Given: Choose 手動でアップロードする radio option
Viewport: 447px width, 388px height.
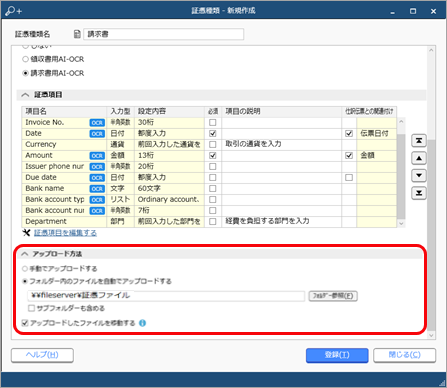Looking at the screenshot, I should pyautogui.click(x=25, y=268).
